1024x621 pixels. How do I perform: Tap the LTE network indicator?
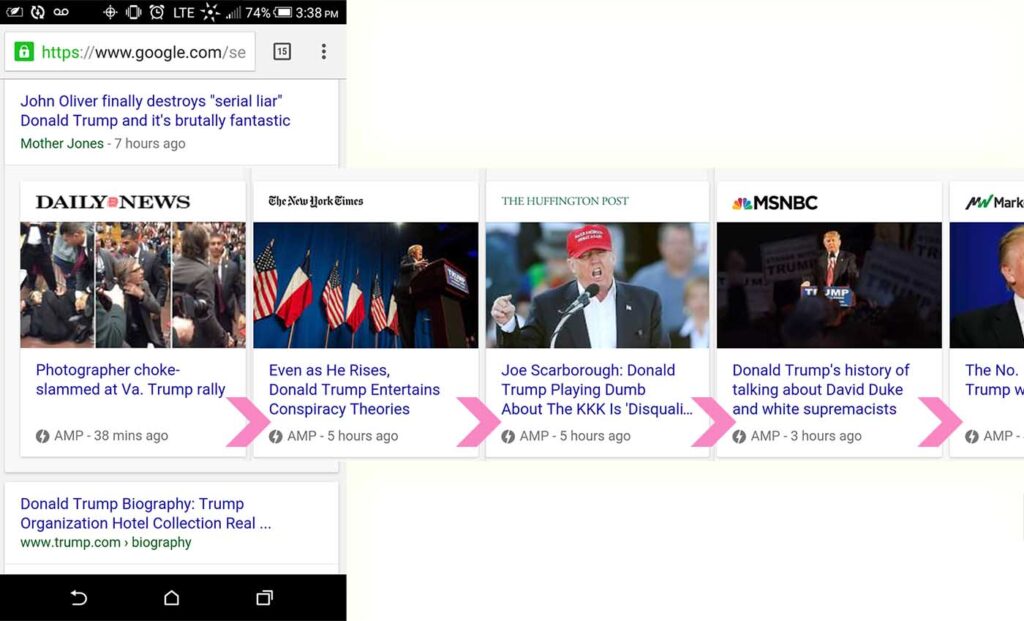click(184, 12)
